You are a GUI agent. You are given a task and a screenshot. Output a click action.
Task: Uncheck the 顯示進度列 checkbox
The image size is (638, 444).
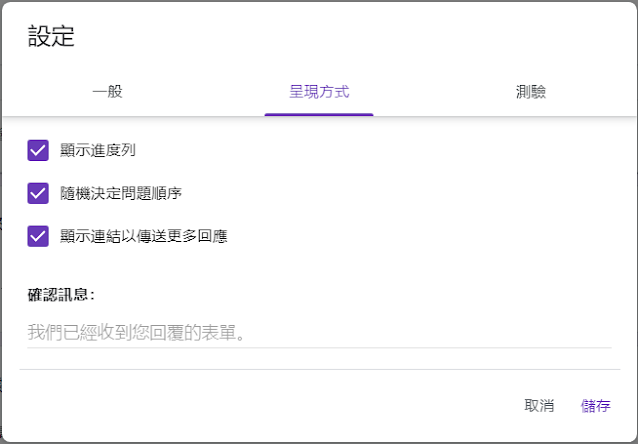point(38,150)
